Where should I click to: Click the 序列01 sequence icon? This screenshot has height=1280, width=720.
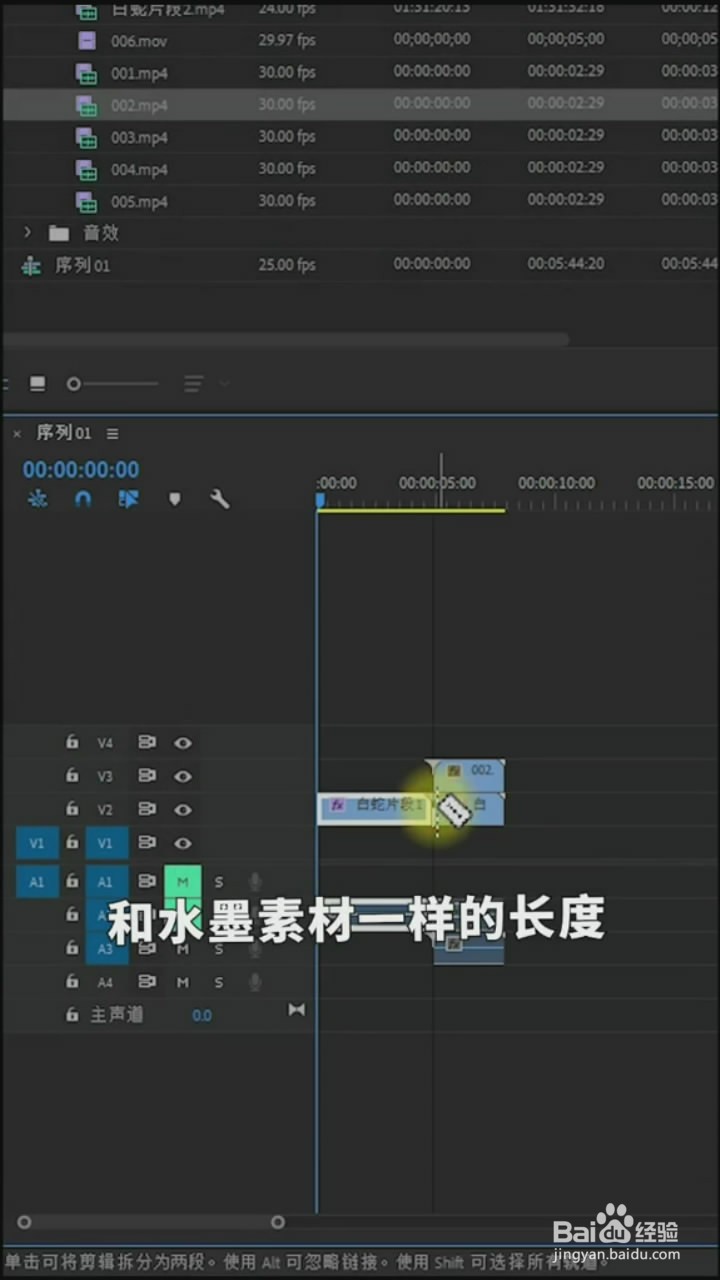(x=31, y=265)
